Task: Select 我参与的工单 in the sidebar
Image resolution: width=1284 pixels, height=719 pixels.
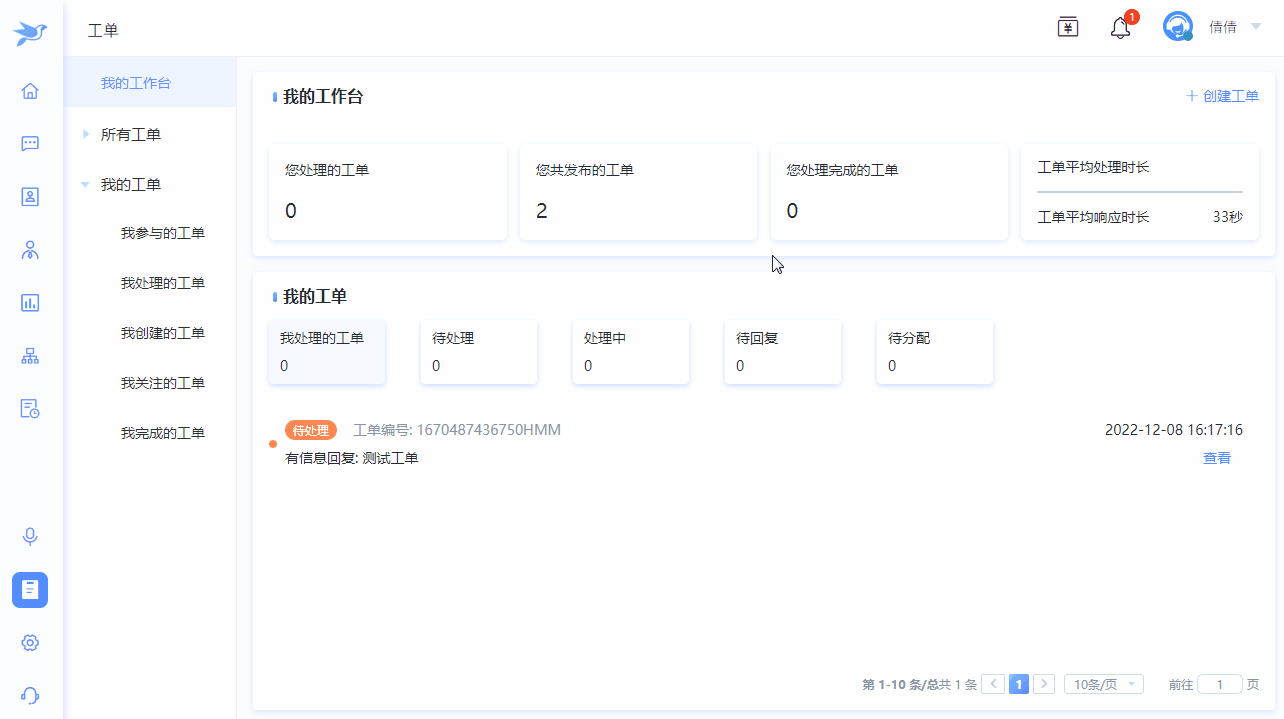Action: [162, 233]
